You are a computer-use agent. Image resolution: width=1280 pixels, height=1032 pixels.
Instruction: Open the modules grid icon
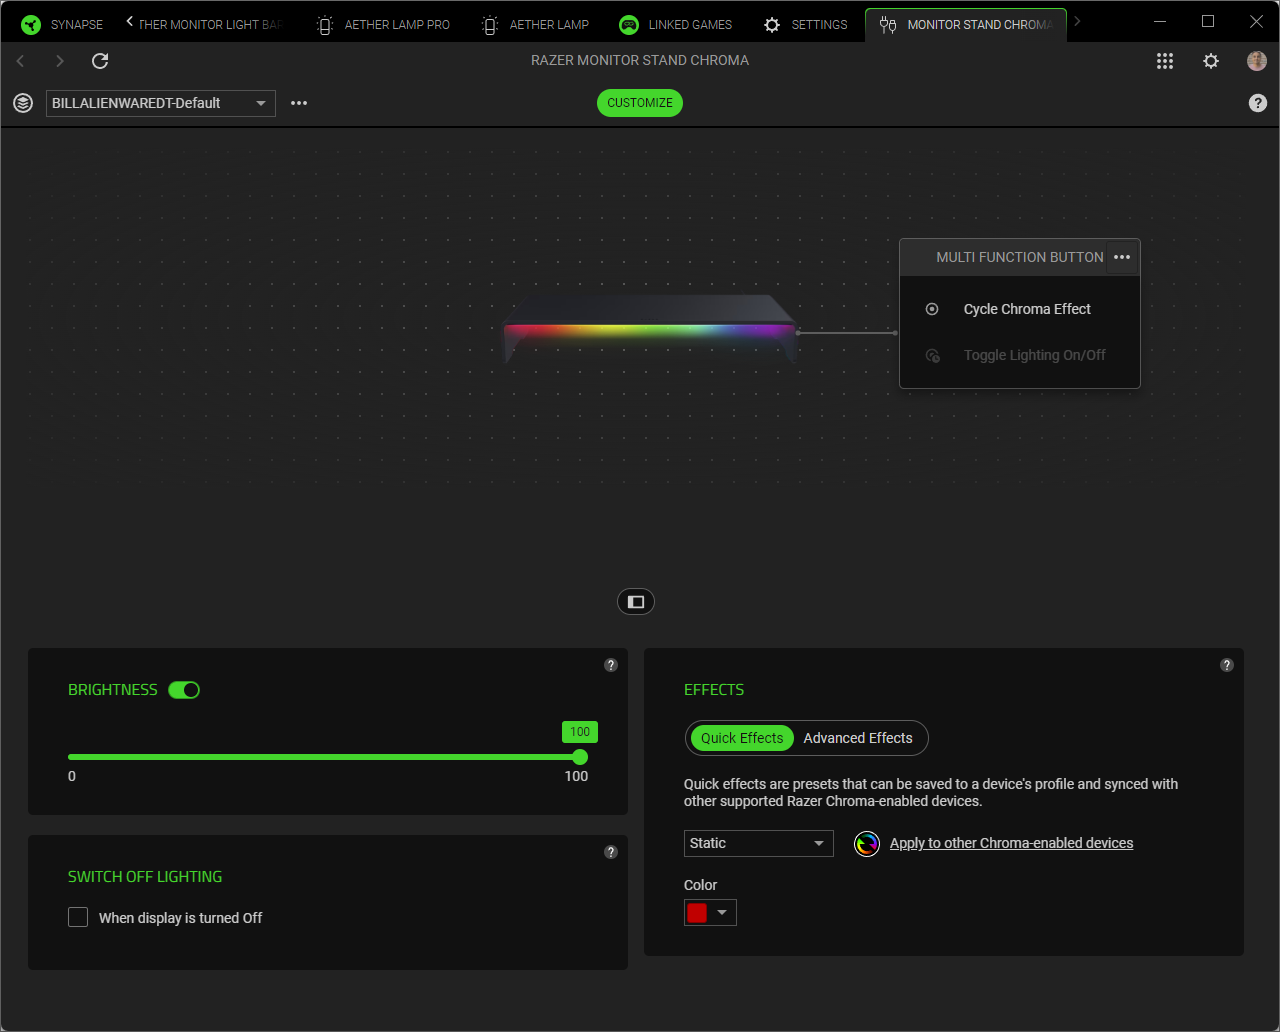(x=1165, y=61)
